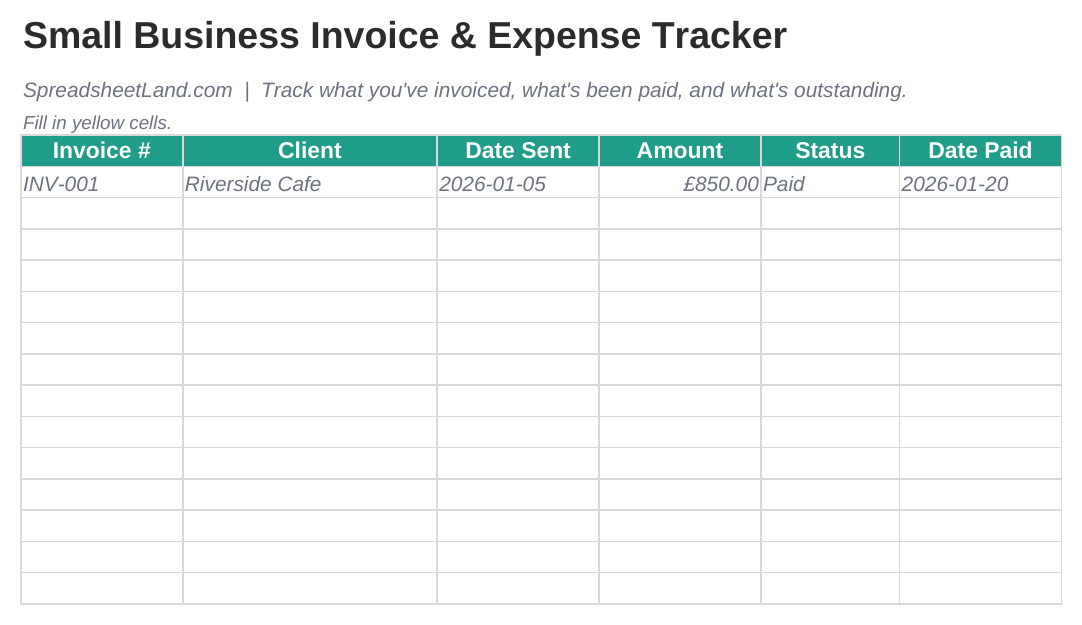Image resolution: width=1082 pixels, height=625 pixels.
Task: Click the Paid status cell
Action: point(830,183)
